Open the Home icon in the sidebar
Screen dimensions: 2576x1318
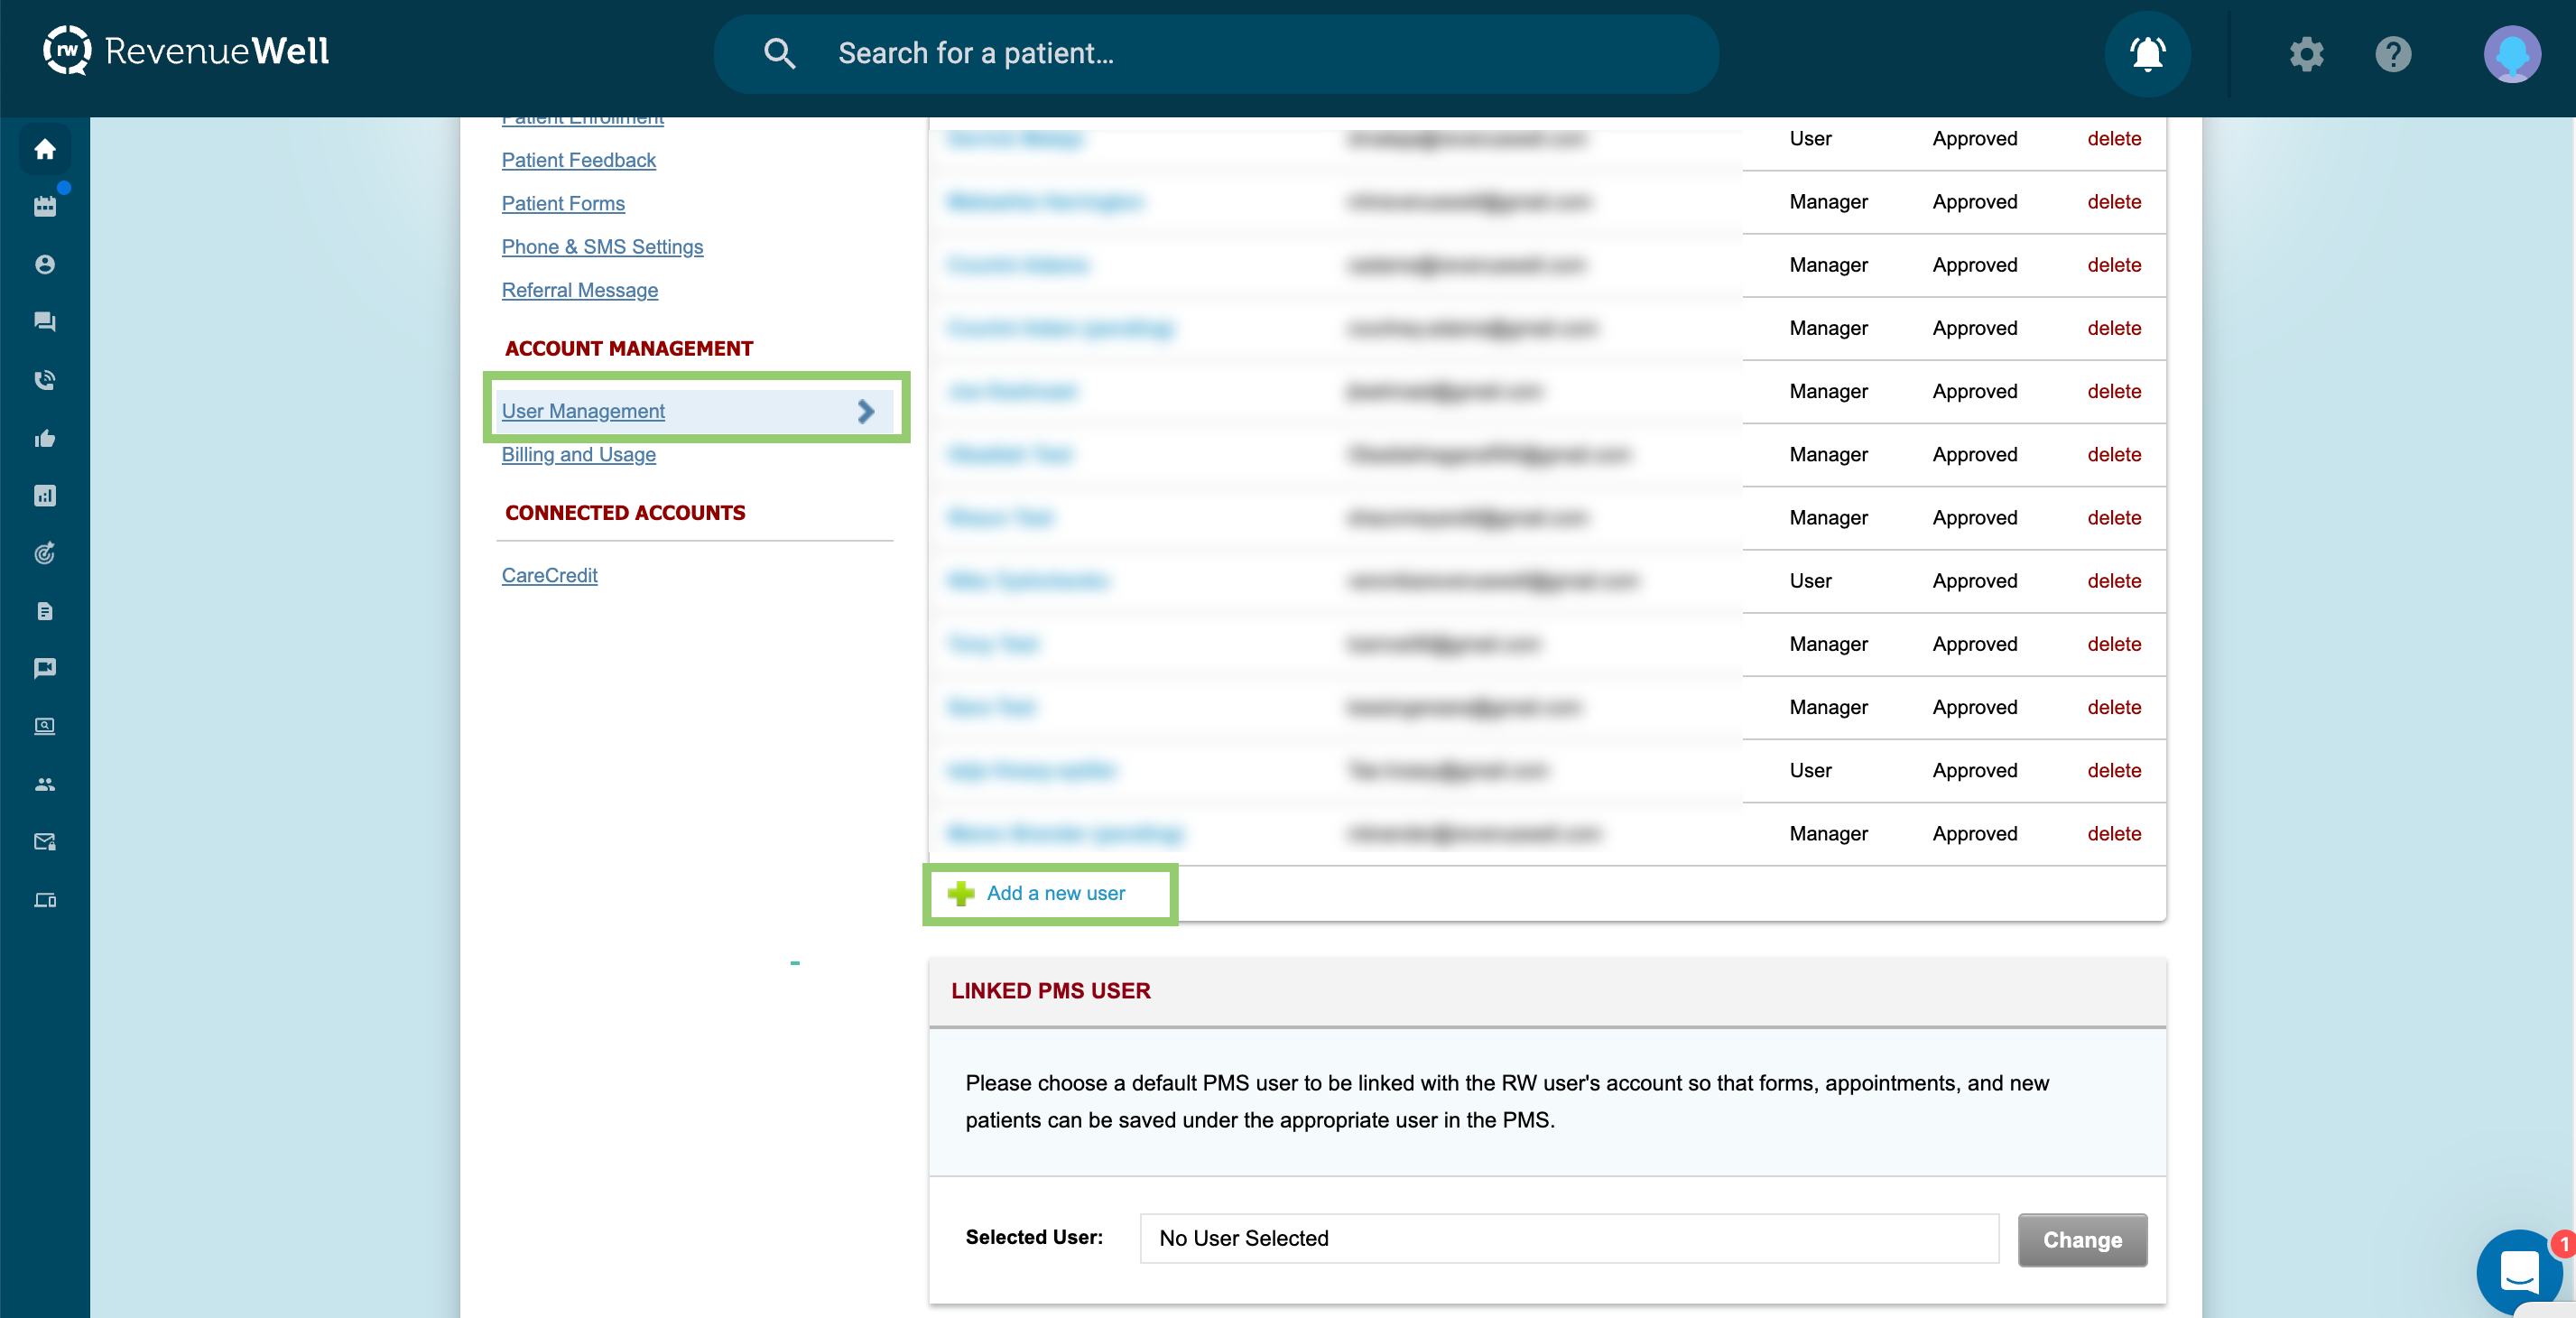click(45, 149)
